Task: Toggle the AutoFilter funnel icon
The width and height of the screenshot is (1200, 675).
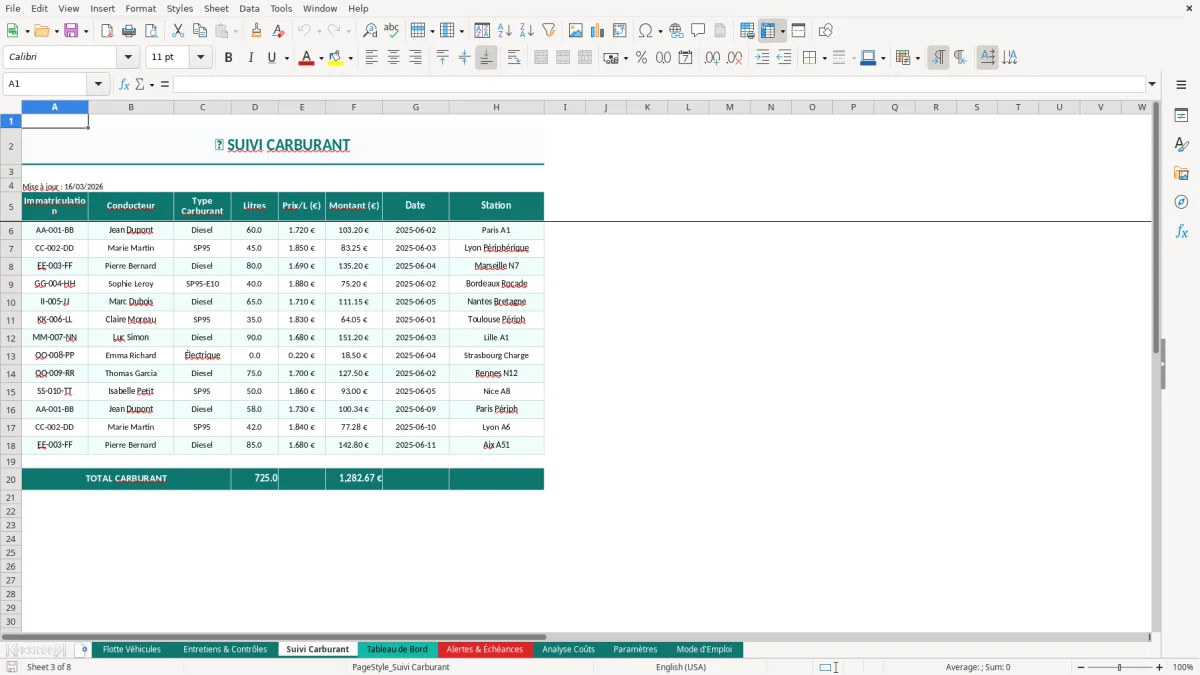Action: [548, 31]
